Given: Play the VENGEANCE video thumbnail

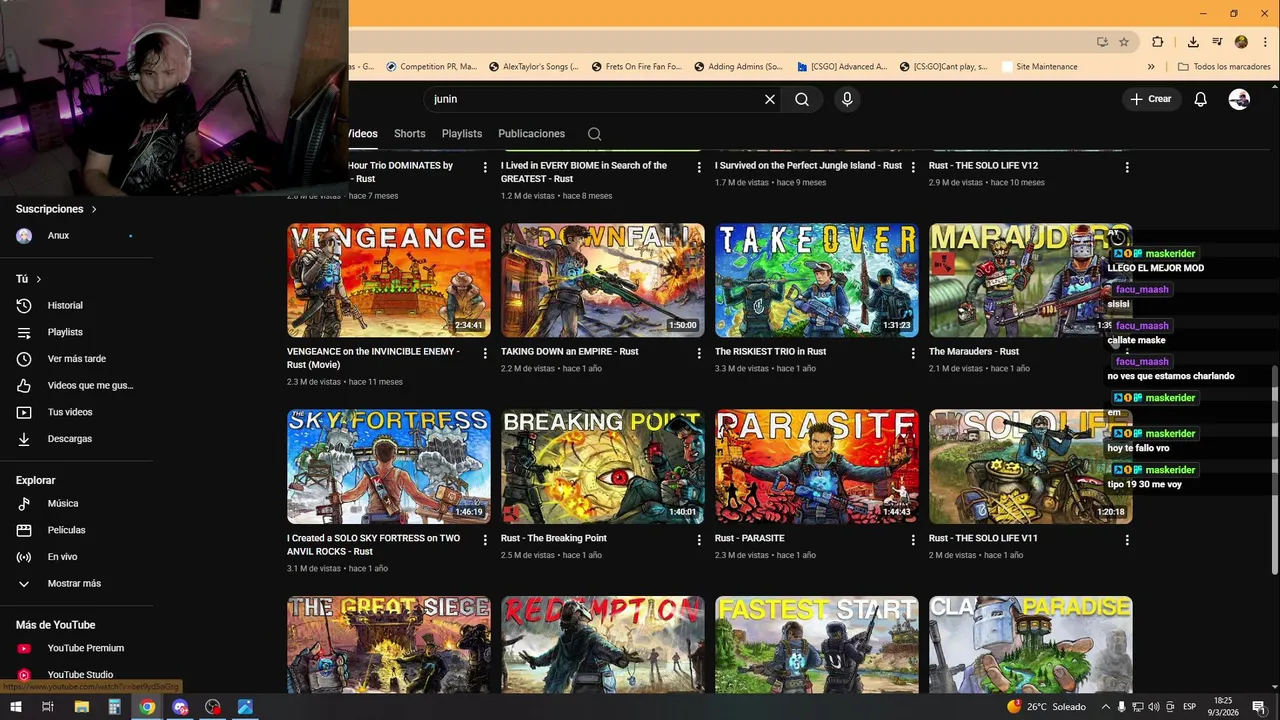Looking at the screenshot, I should click(389, 280).
